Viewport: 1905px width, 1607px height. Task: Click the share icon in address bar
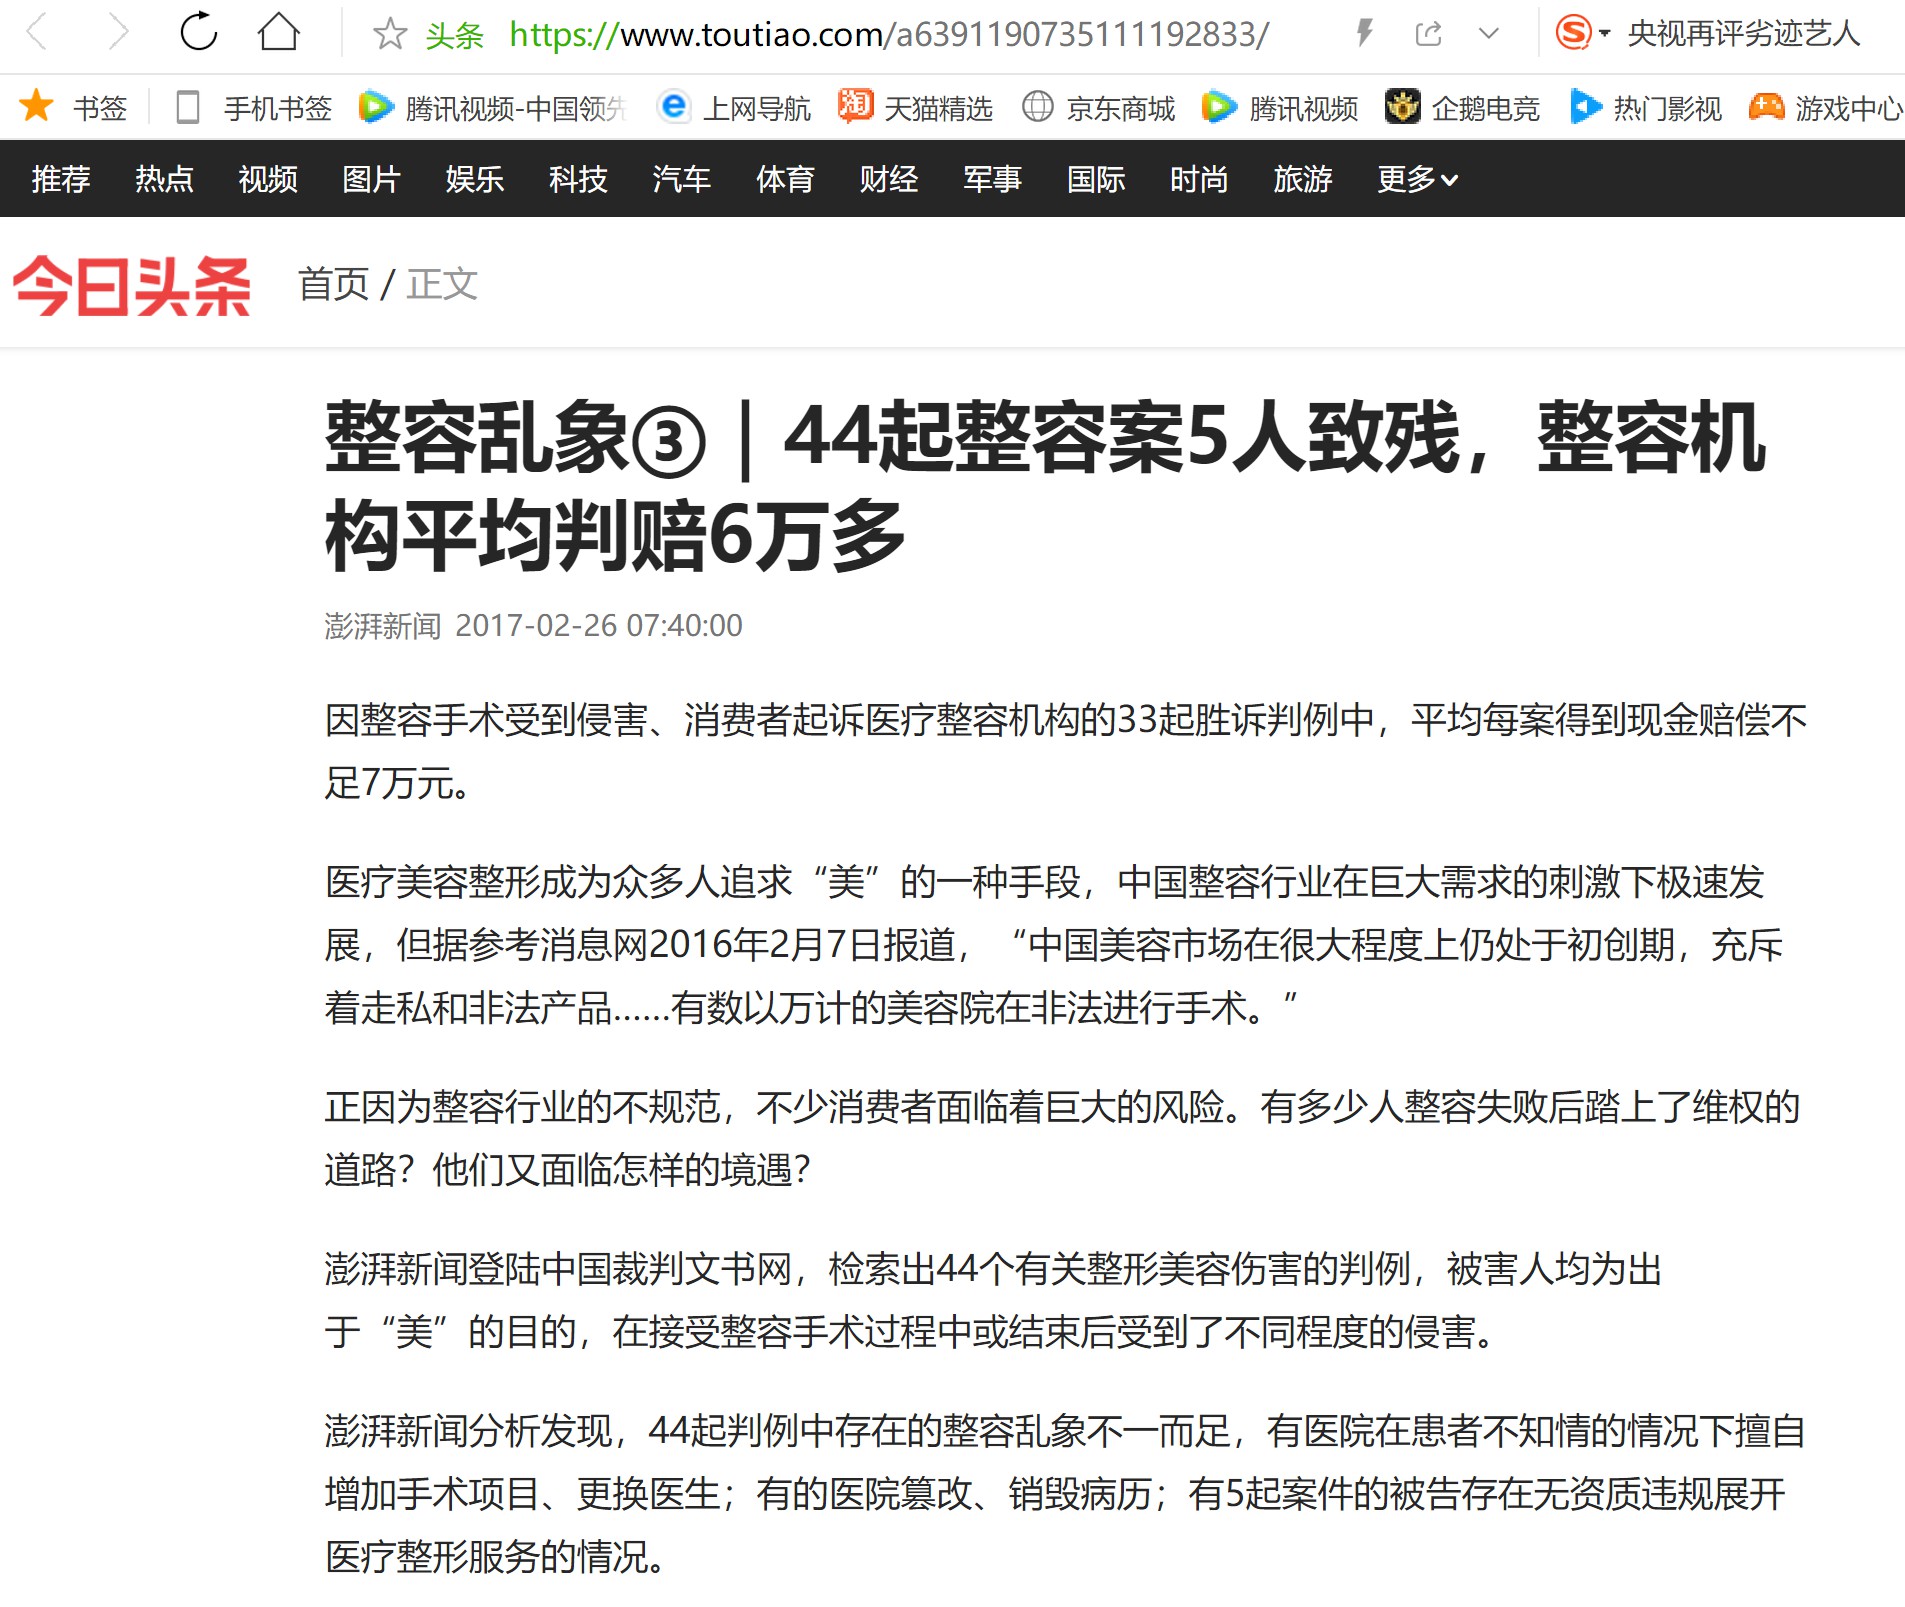coord(1428,34)
